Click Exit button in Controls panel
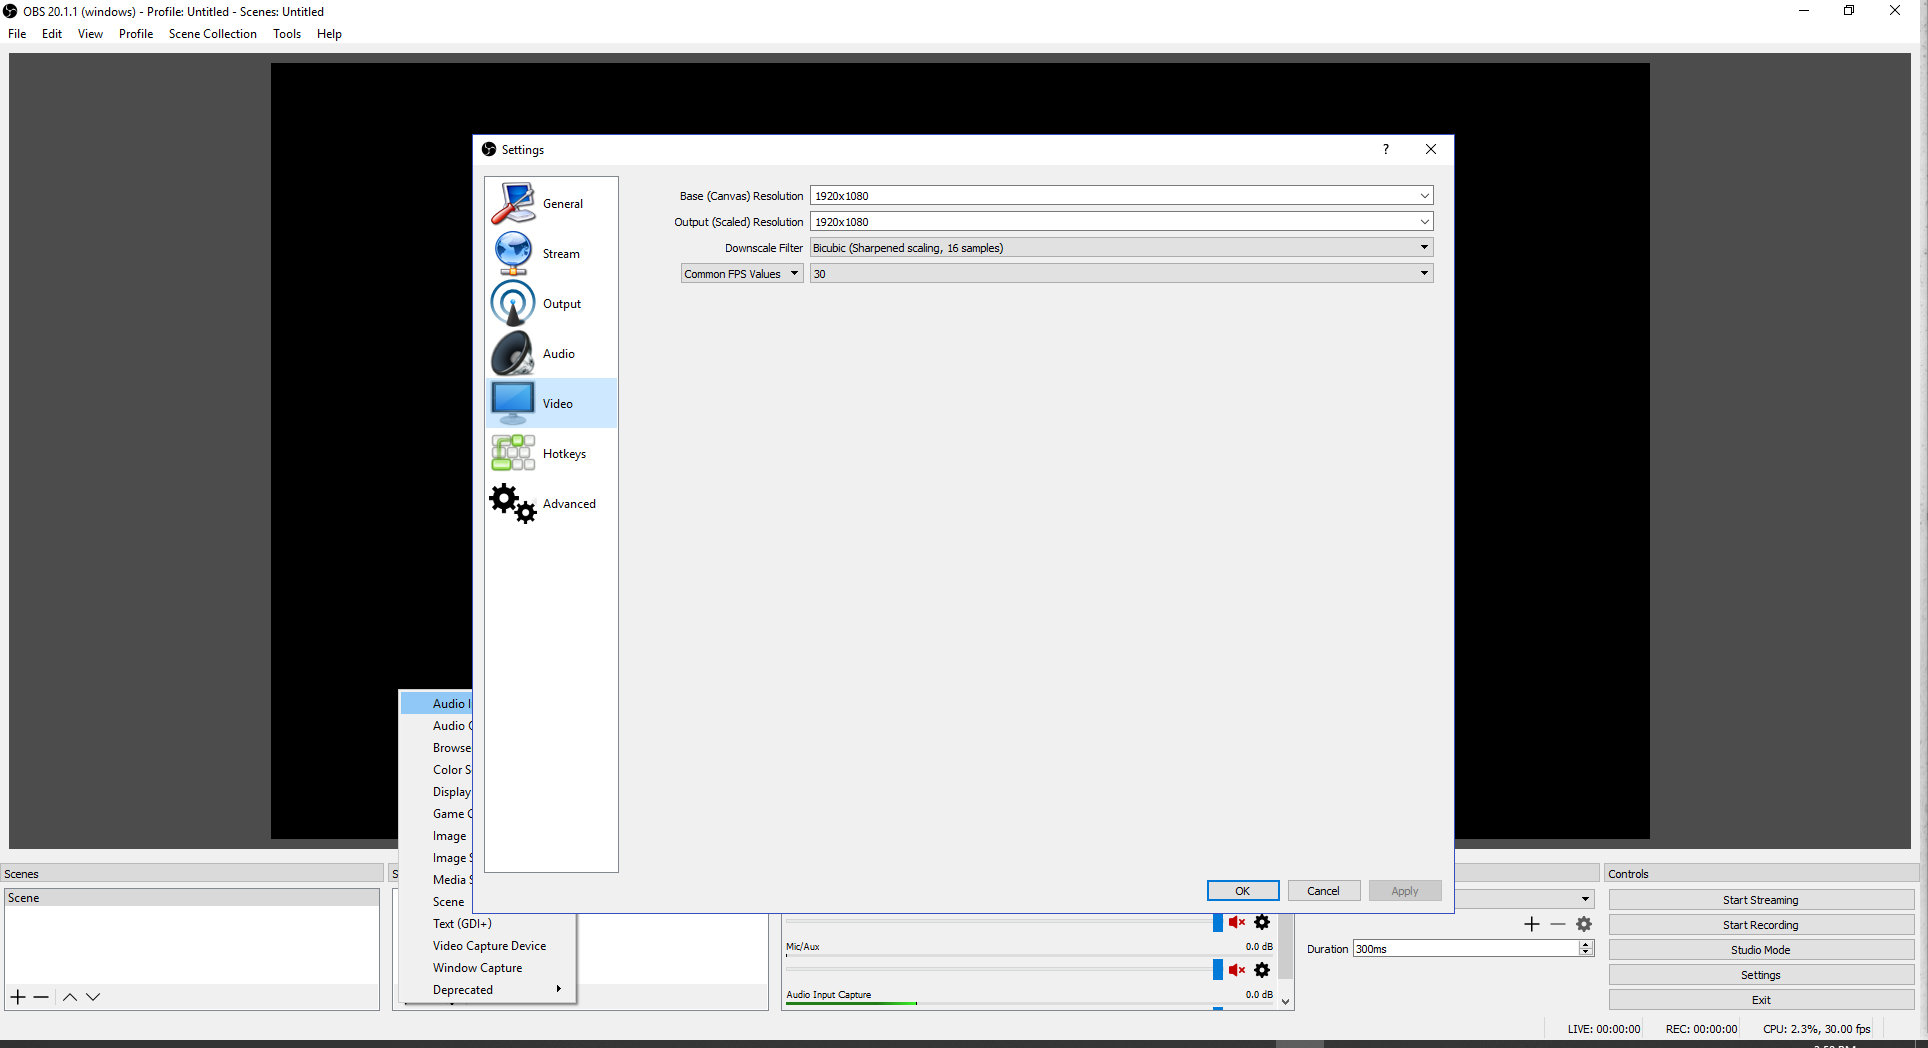Viewport: 1928px width, 1048px height. point(1761,1000)
